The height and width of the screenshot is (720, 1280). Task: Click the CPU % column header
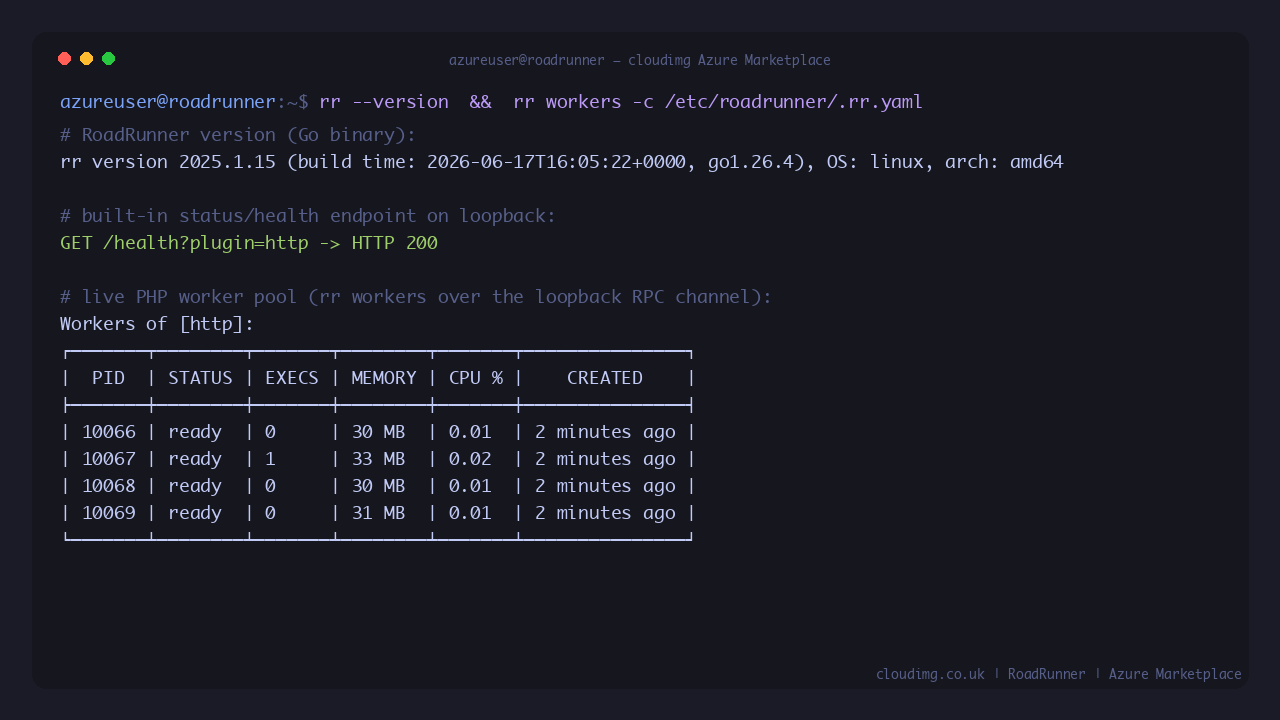coord(476,378)
